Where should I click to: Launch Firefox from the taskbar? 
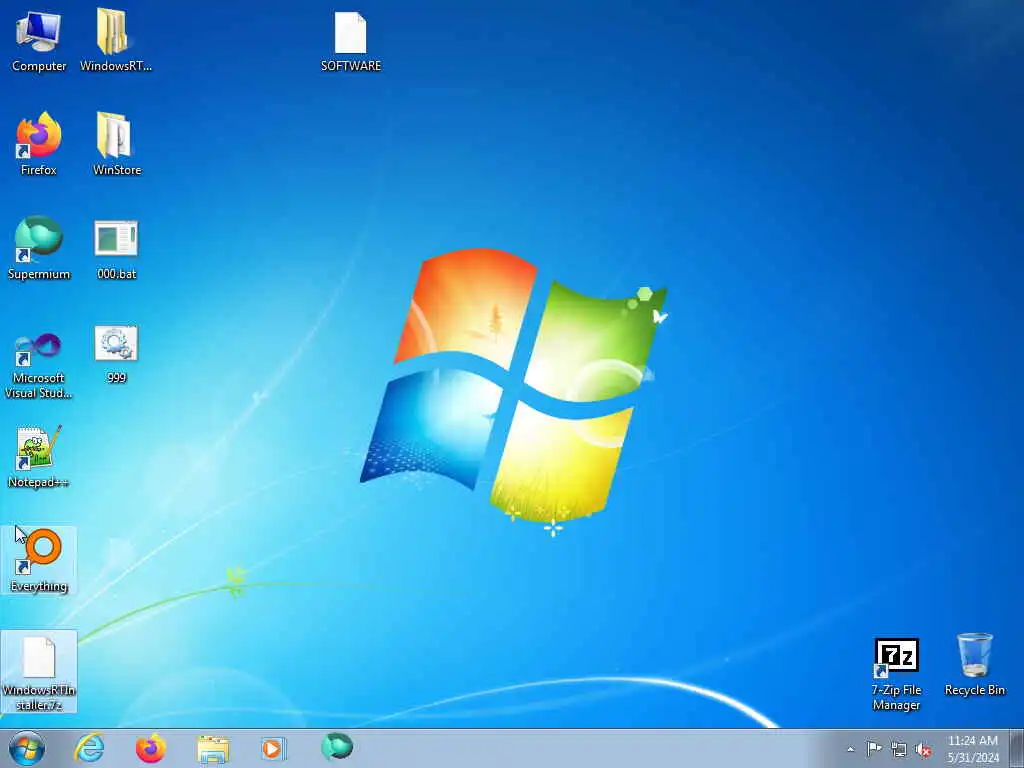[x=150, y=748]
